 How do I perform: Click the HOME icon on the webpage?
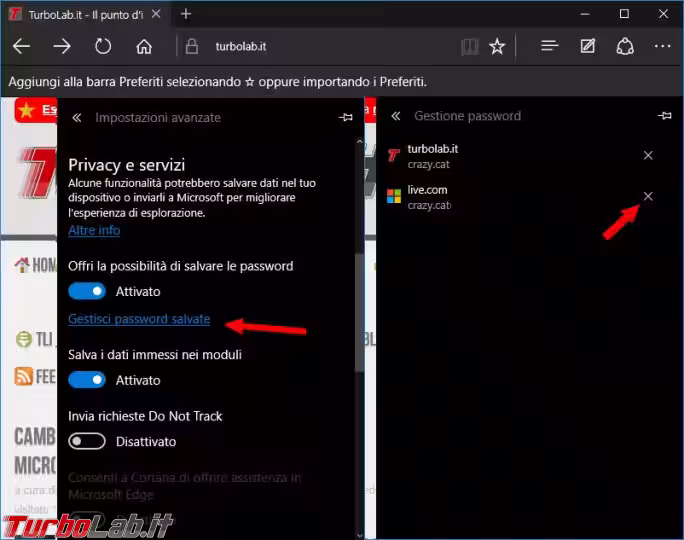tap(23, 264)
